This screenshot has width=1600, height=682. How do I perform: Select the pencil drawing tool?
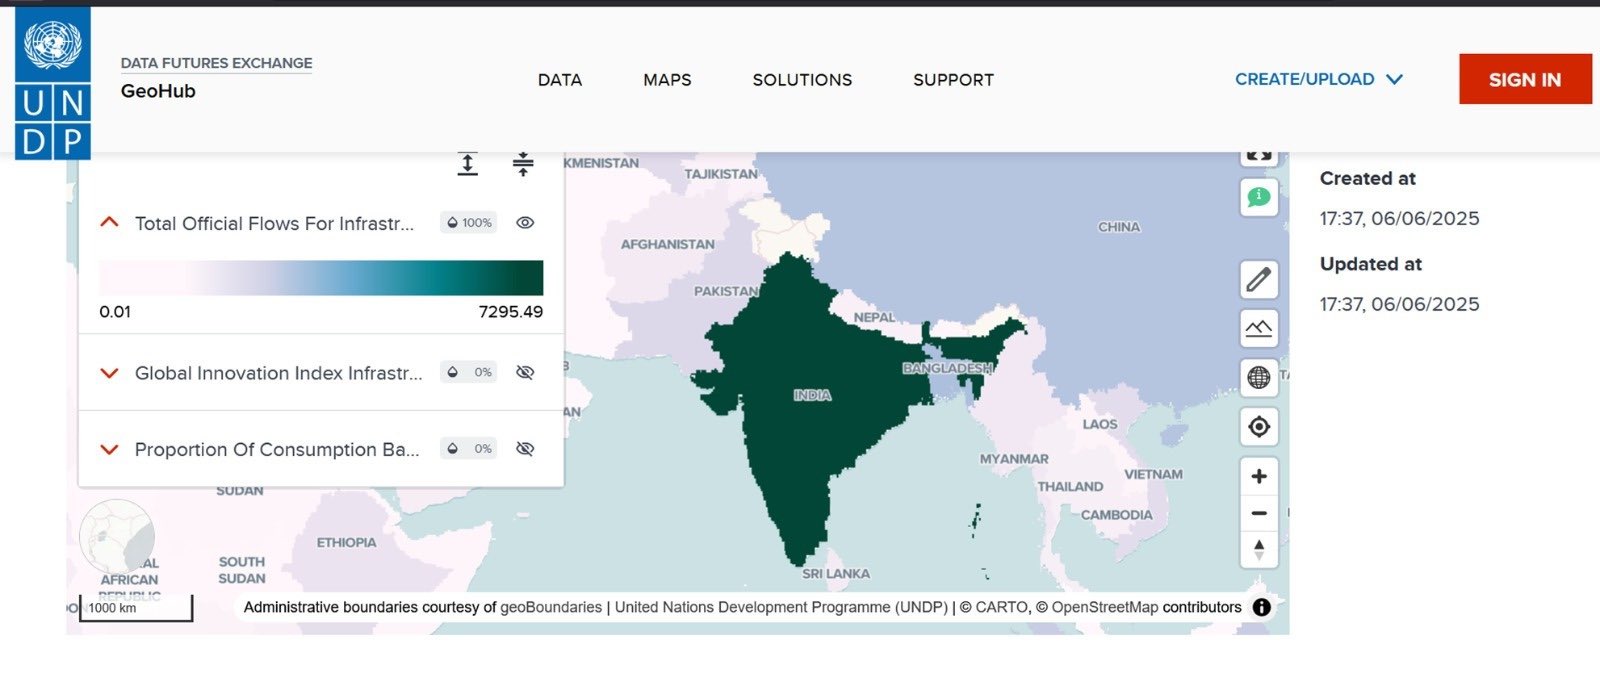pos(1259,279)
